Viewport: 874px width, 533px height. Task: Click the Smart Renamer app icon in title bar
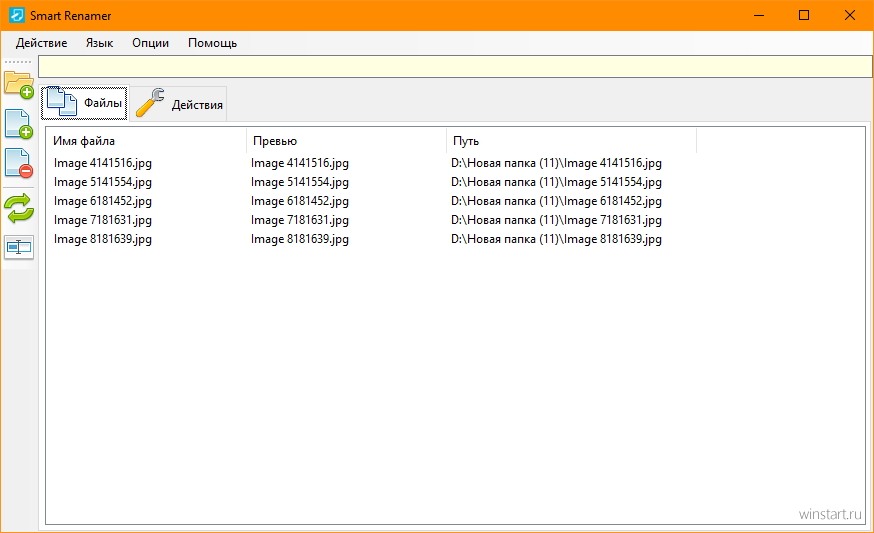tap(17, 15)
